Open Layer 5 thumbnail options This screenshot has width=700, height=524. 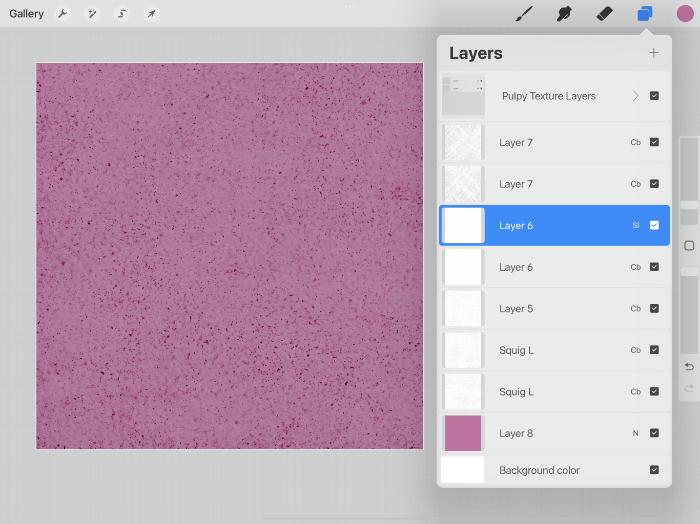(x=463, y=308)
